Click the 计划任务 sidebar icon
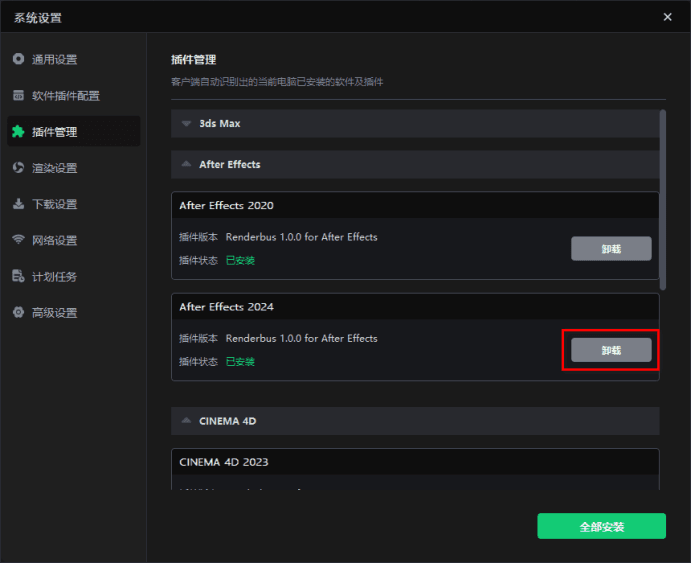 pos(18,276)
